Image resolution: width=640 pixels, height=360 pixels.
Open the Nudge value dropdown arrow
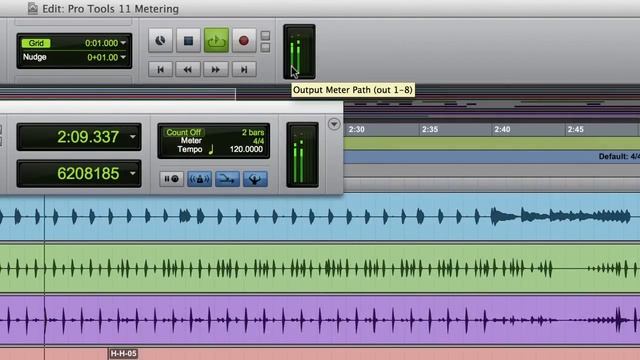[123, 58]
